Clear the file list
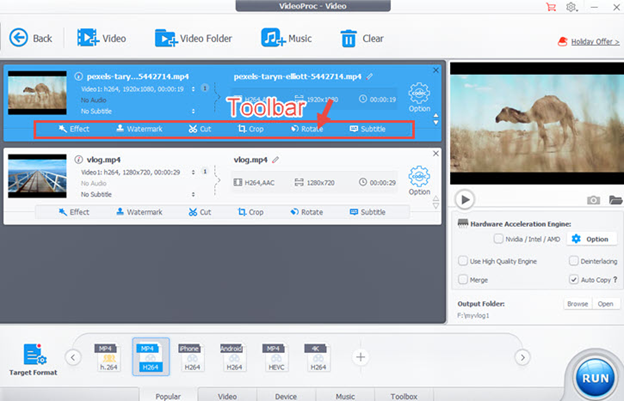This screenshot has width=624, height=402. click(x=362, y=39)
